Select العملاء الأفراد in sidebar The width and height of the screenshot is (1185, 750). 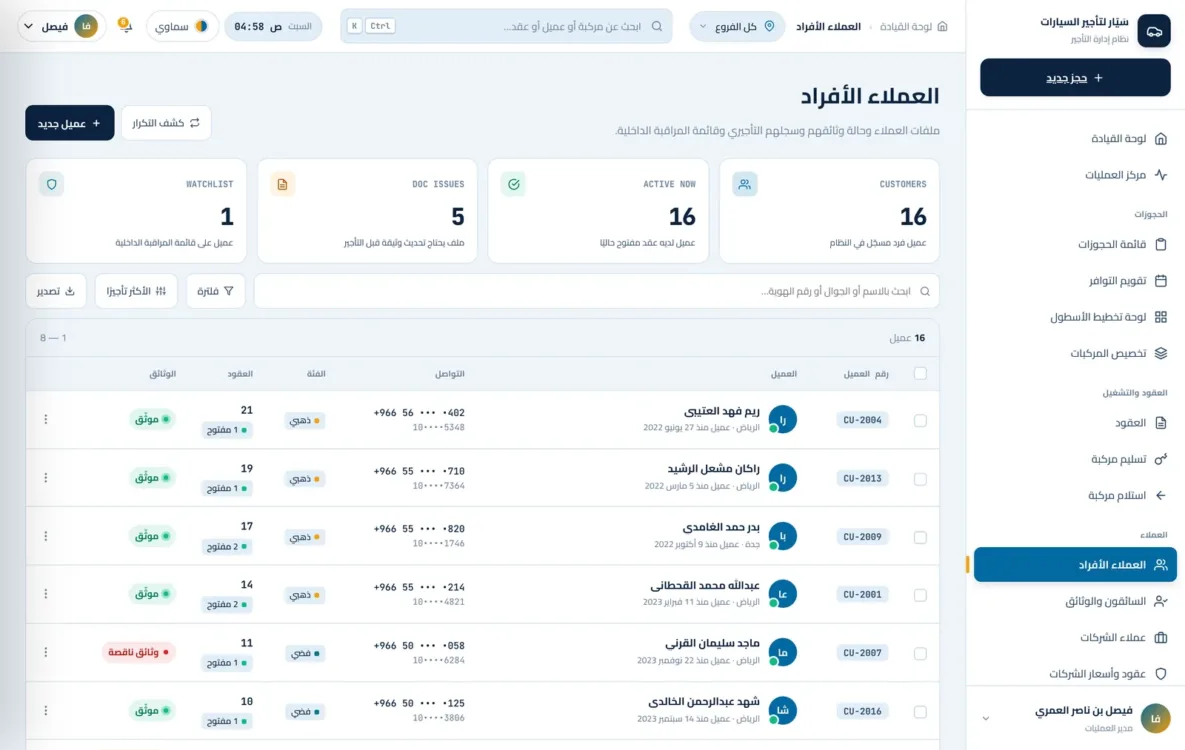click(1075, 565)
